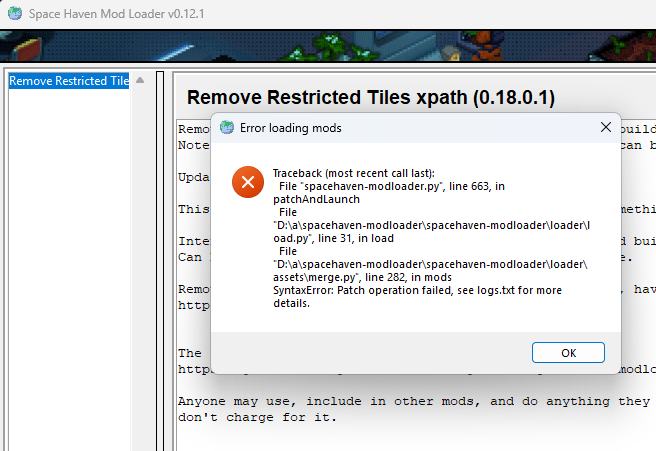Click the Space Haven Mod Loader title icon
The image size is (656, 451).
[x=15, y=13]
